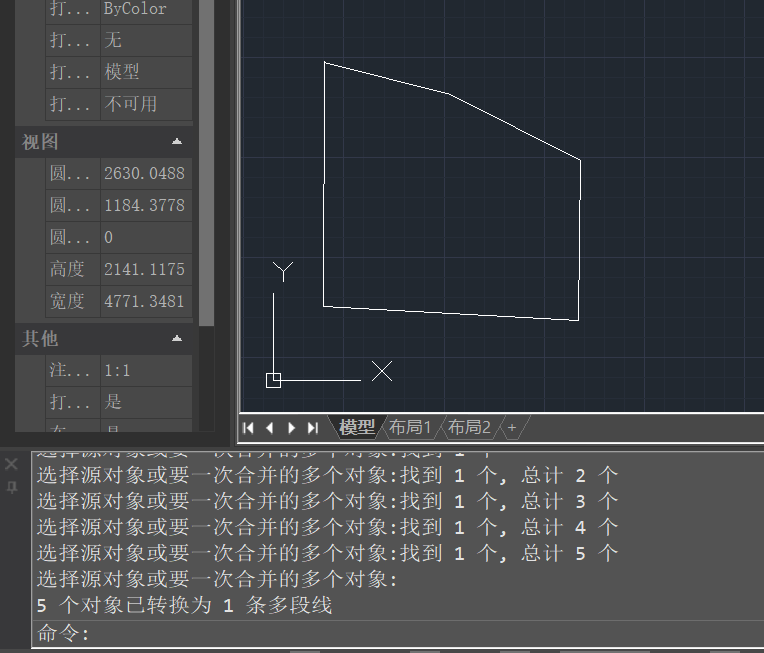Open the 1:1 annotation scale field
This screenshot has height=653, width=764.
(146, 370)
